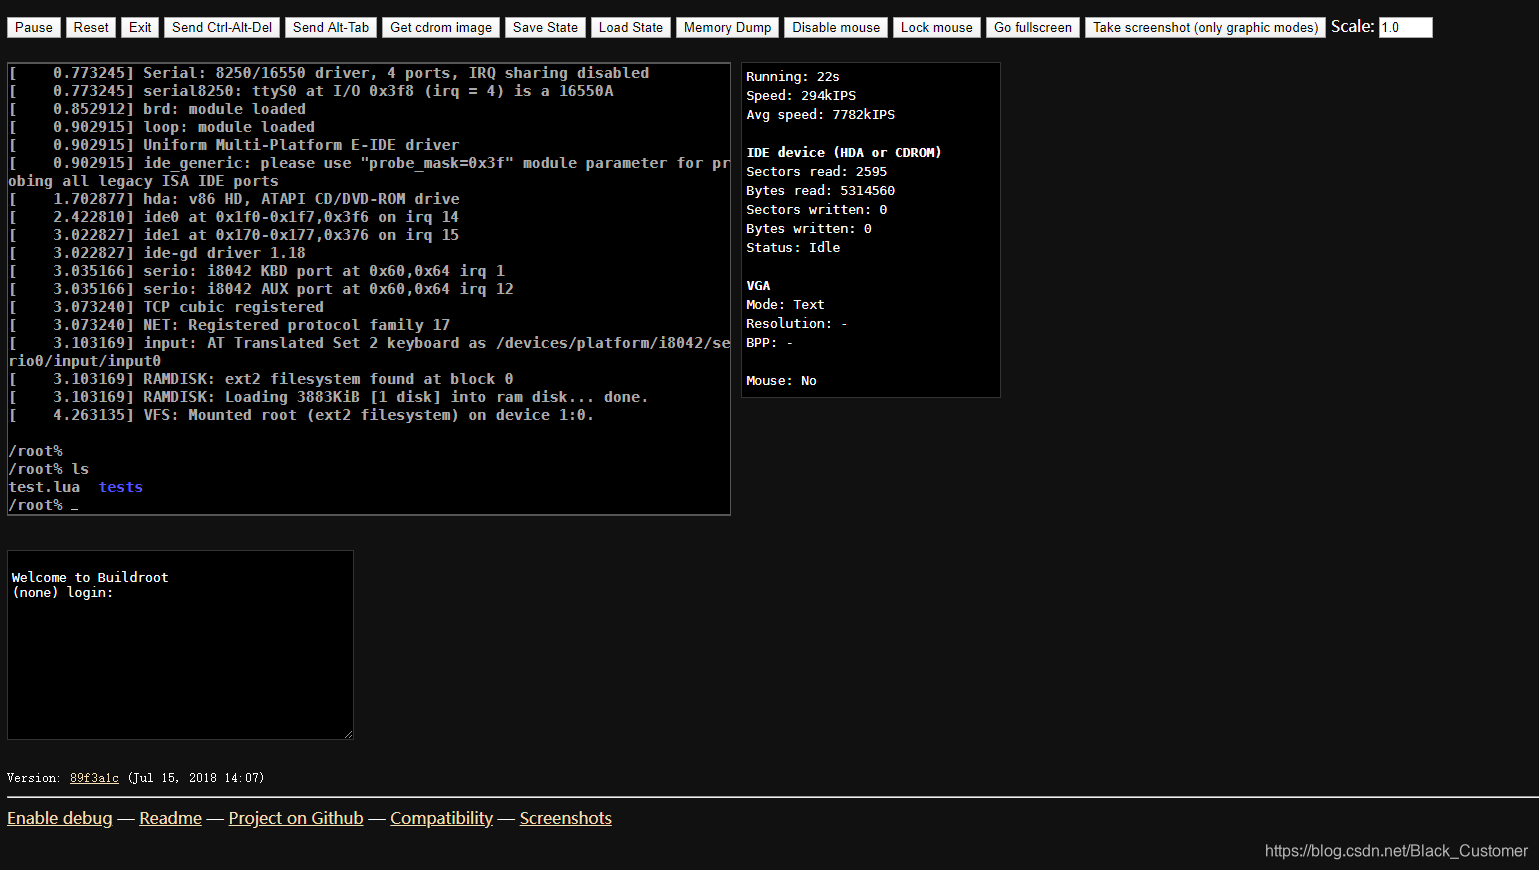Viewport: 1539px width, 870px height.
Task: Click 'Mode: Text' VGA info
Action: (785, 304)
